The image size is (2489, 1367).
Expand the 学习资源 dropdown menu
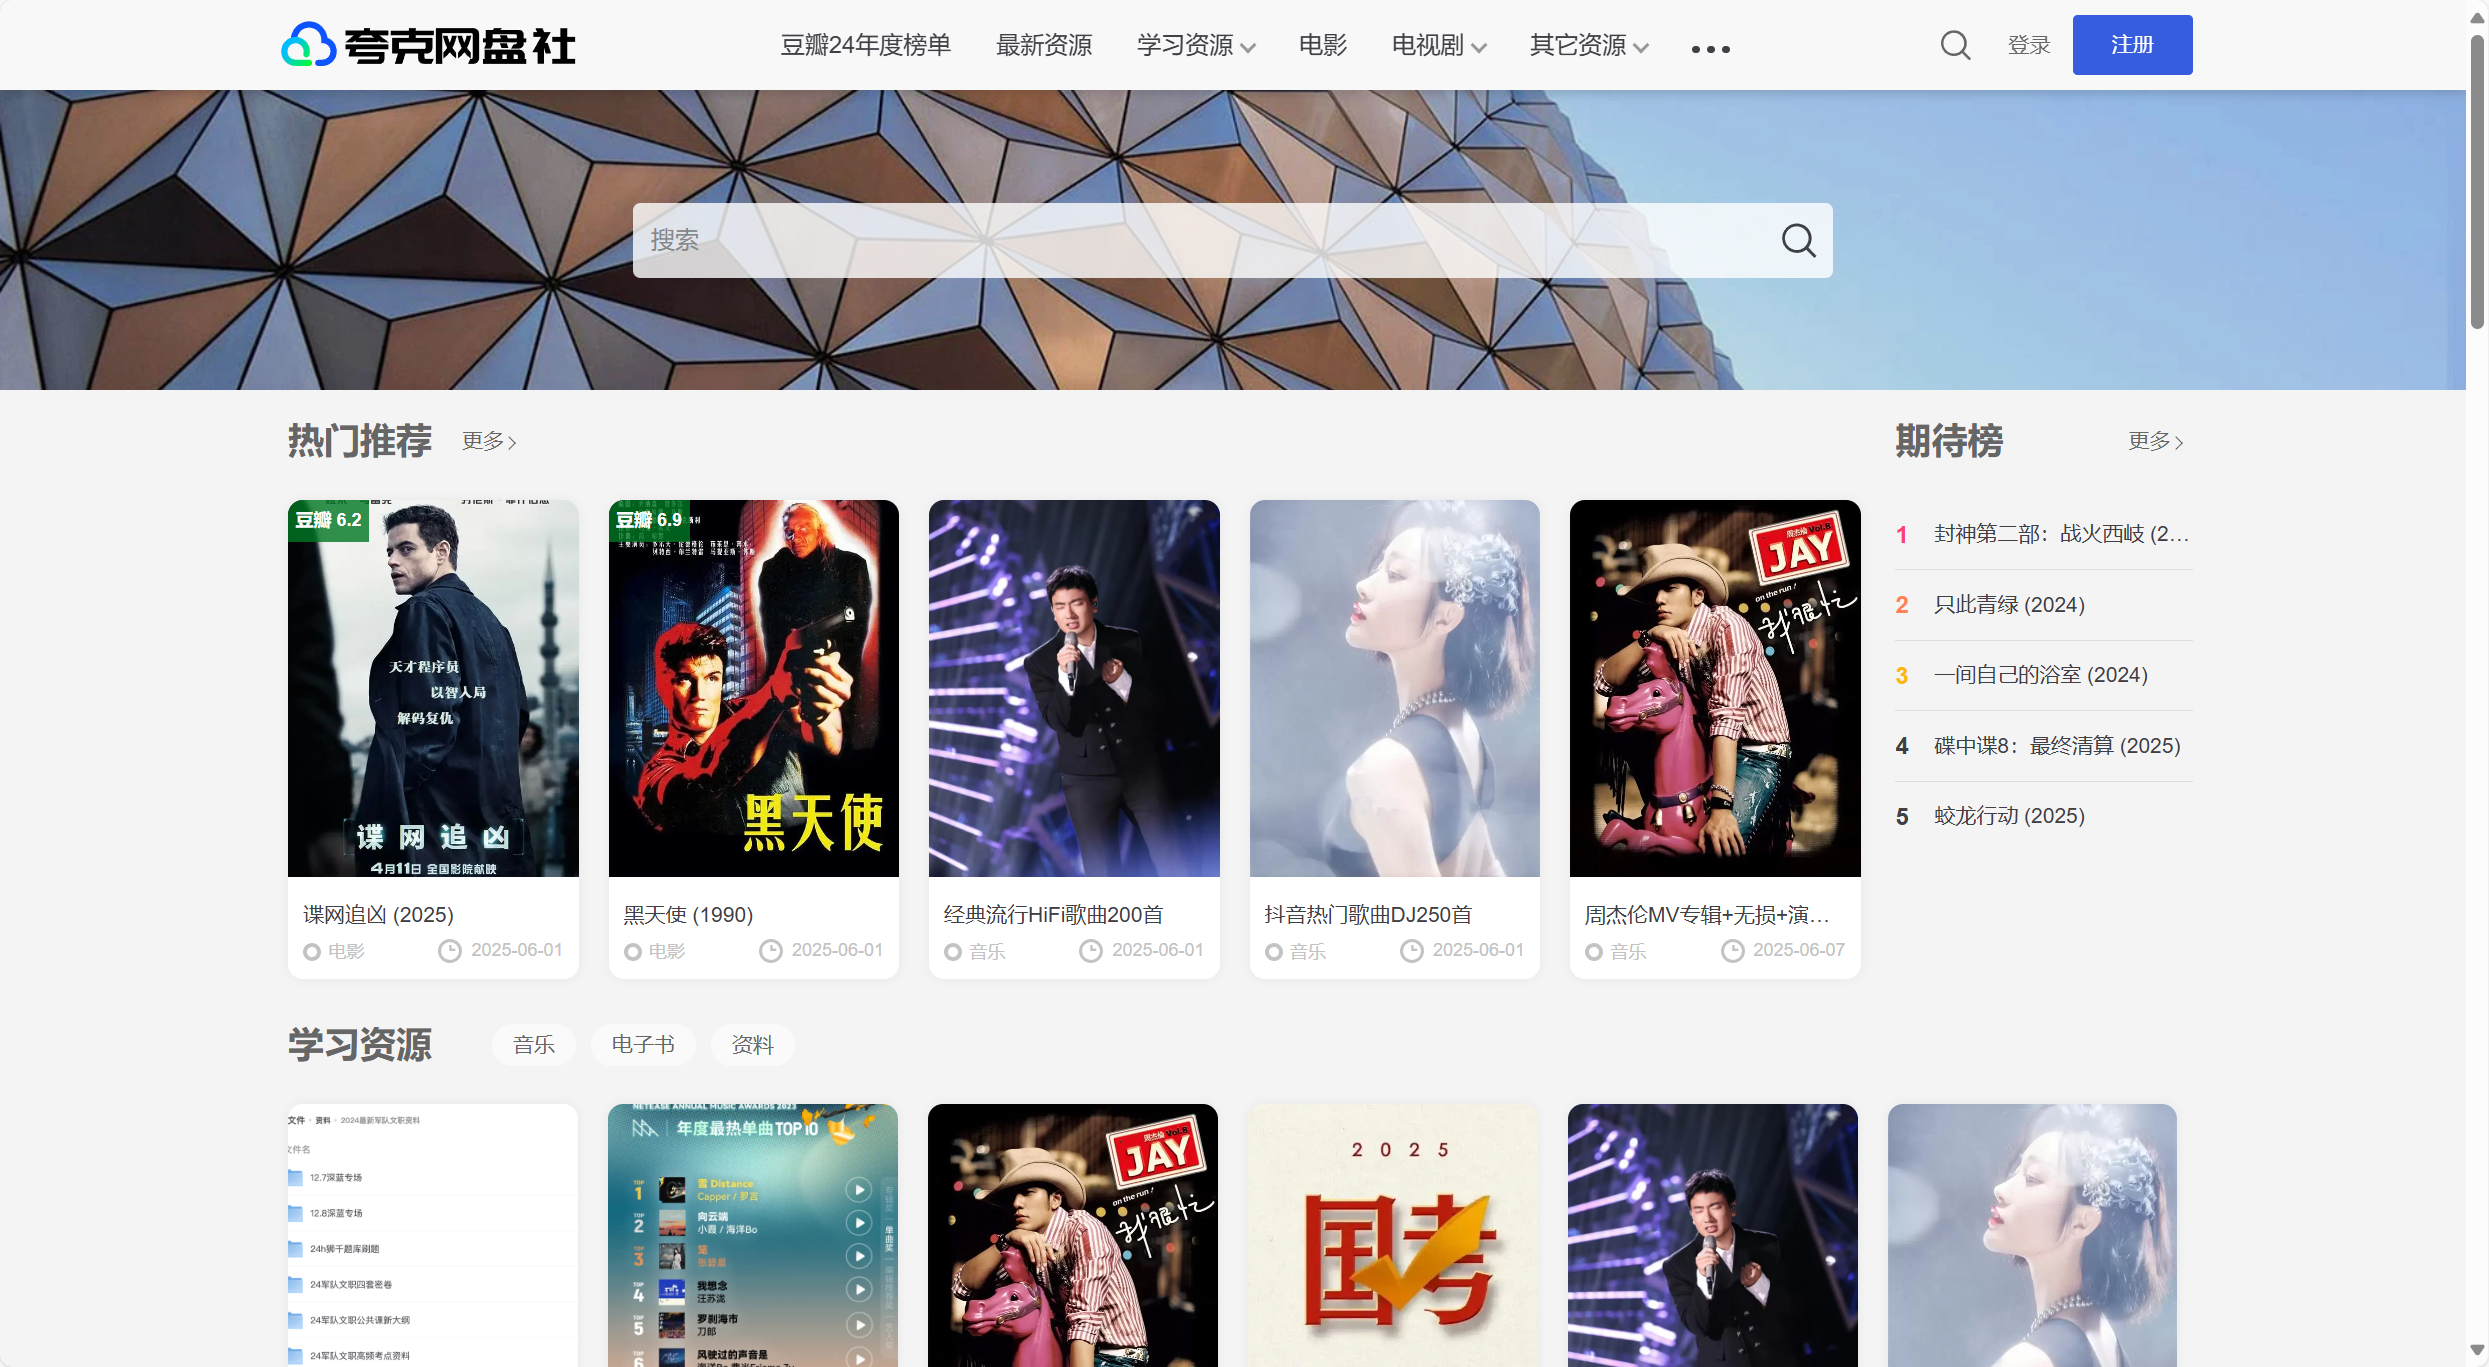(1196, 45)
